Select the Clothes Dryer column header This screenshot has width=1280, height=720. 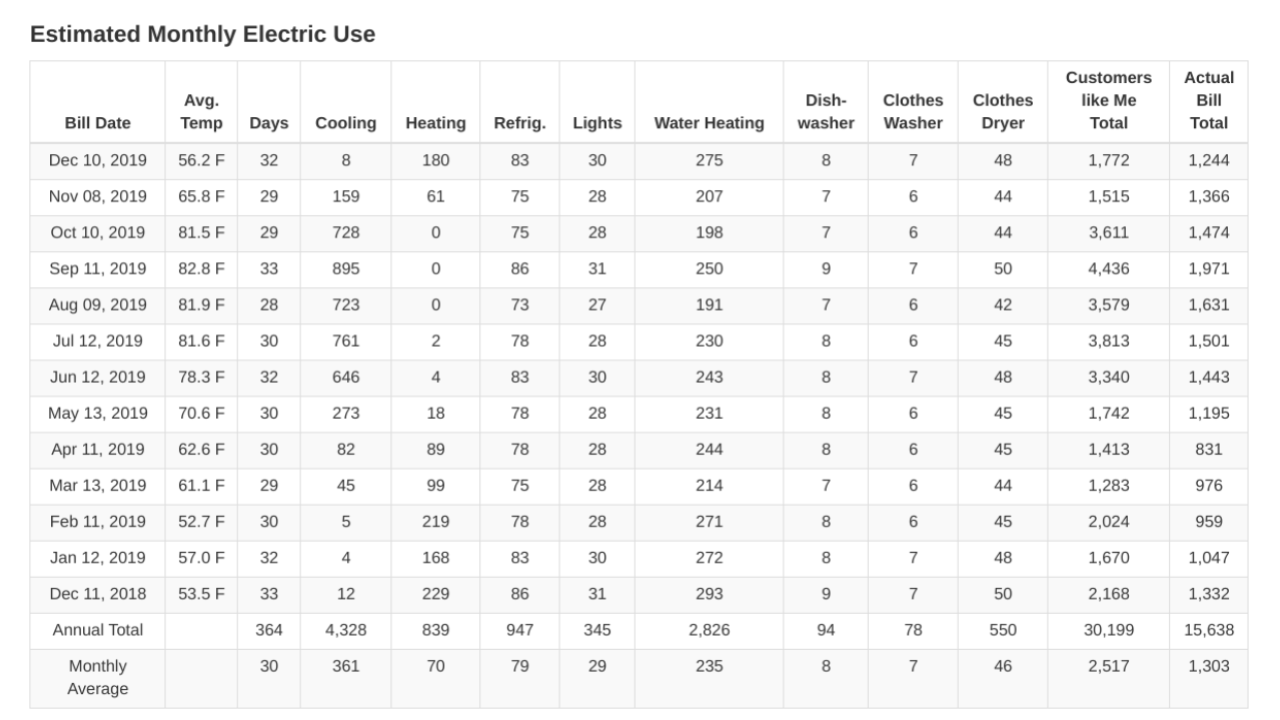(1003, 112)
